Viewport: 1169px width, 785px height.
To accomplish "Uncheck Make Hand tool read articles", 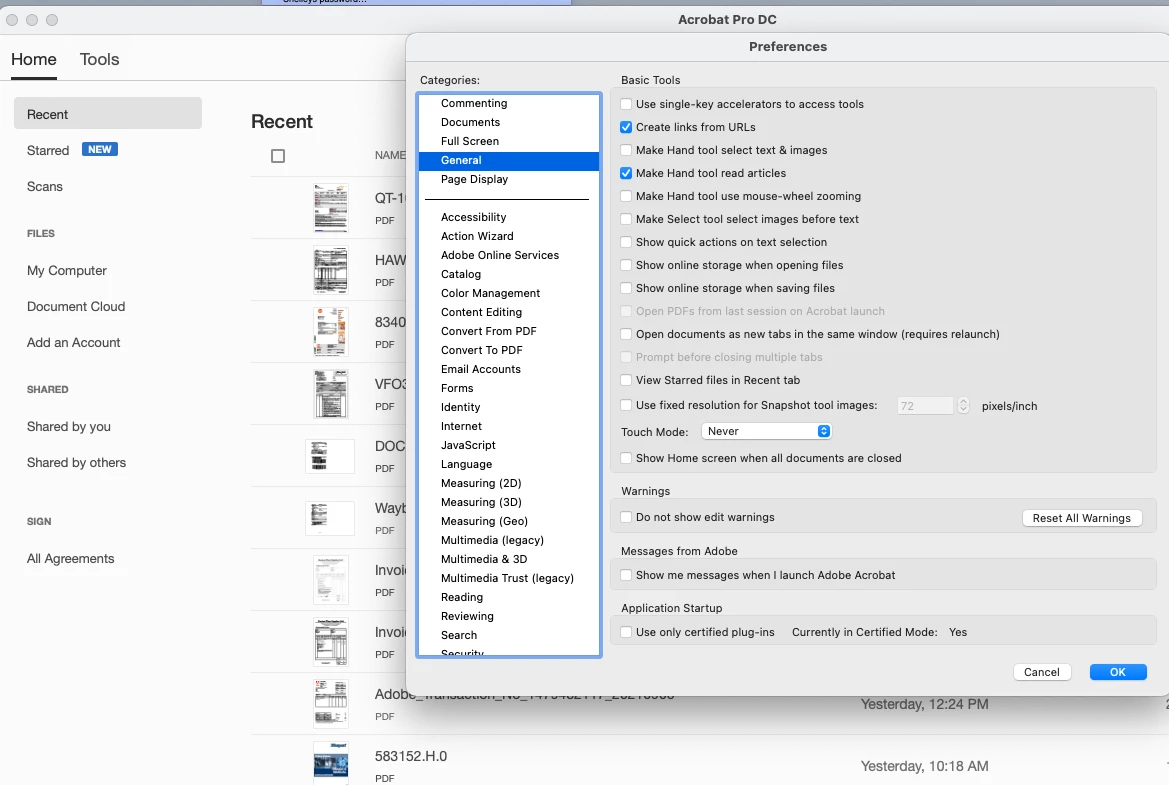I will pyautogui.click(x=626, y=173).
